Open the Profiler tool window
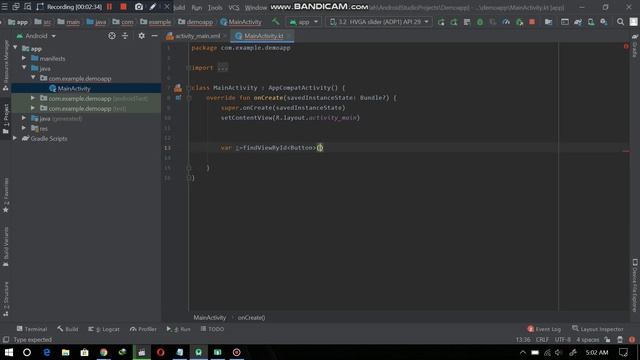 143,329
